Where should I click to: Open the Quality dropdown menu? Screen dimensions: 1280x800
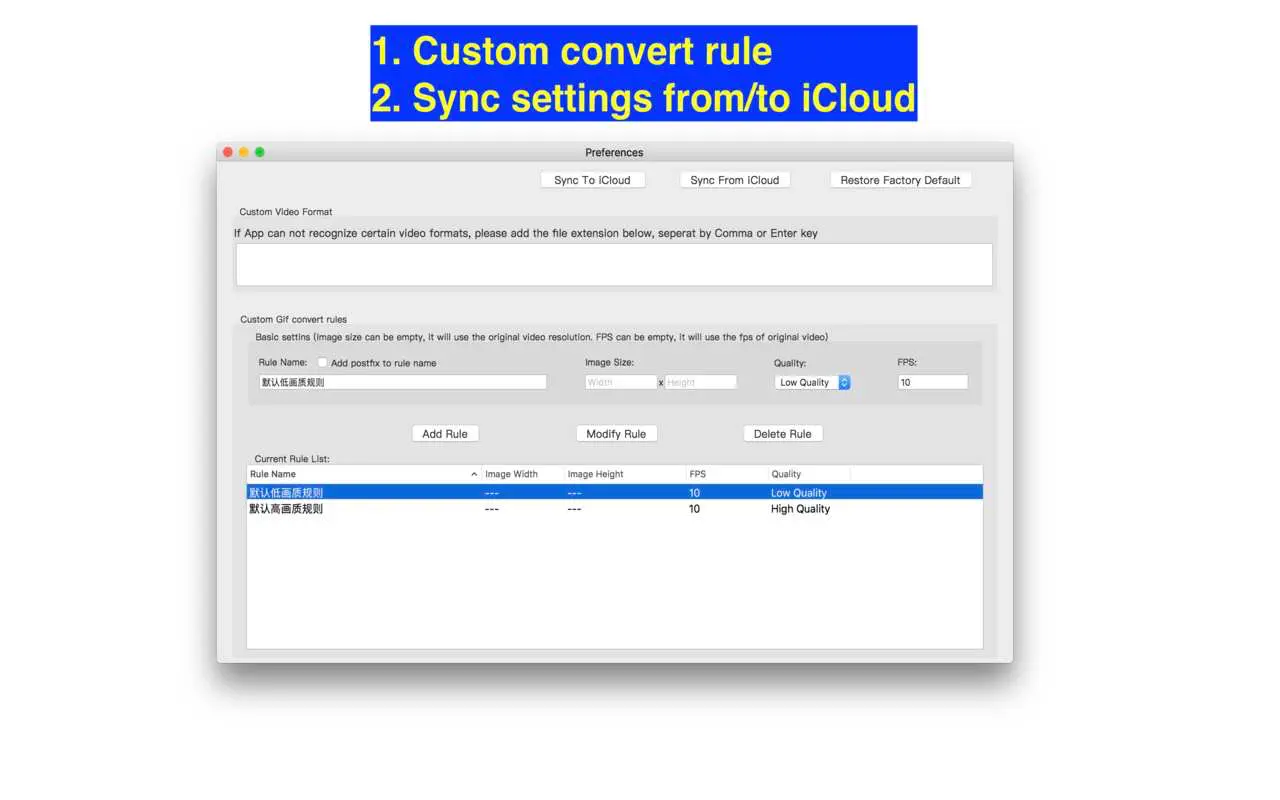click(x=812, y=382)
